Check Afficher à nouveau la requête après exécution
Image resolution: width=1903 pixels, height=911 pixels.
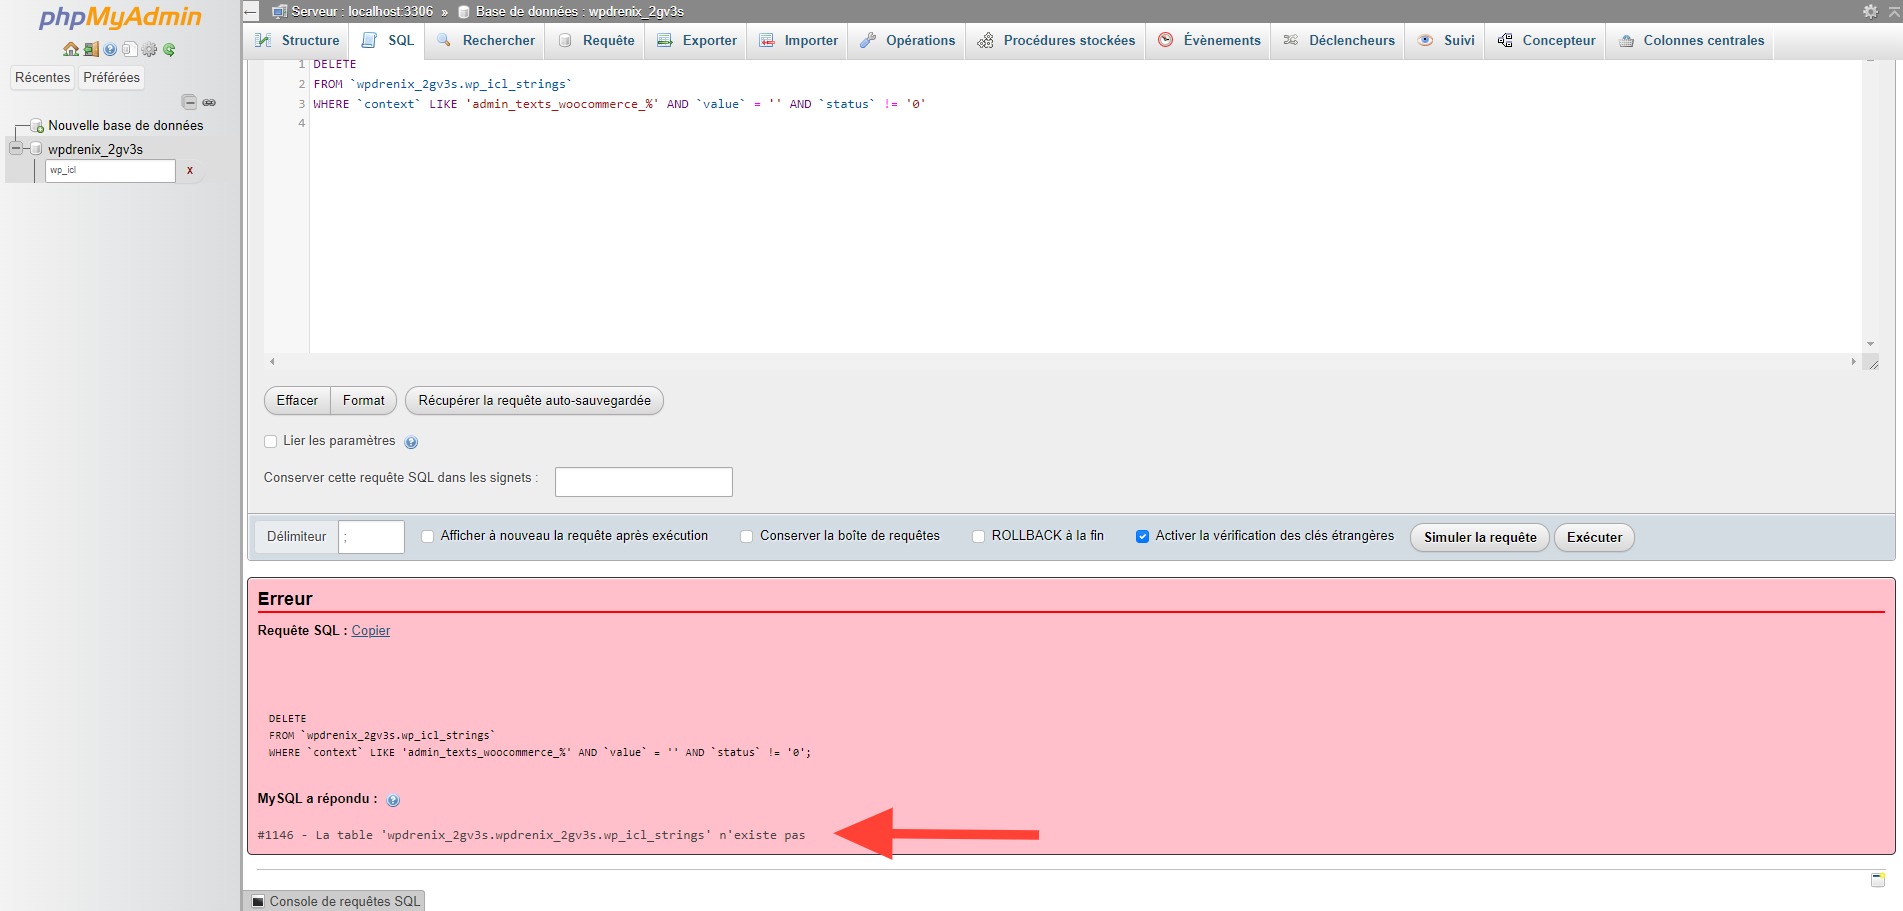428,537
